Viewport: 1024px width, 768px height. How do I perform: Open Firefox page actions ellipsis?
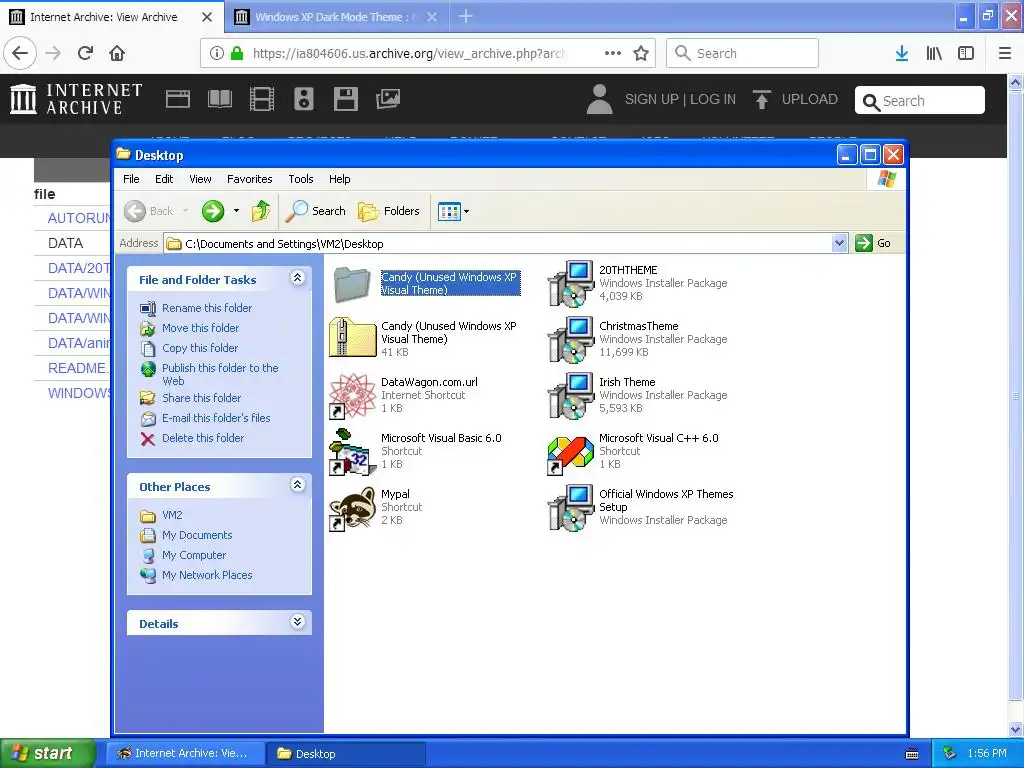pyautogui.click(x=613, y=53)
